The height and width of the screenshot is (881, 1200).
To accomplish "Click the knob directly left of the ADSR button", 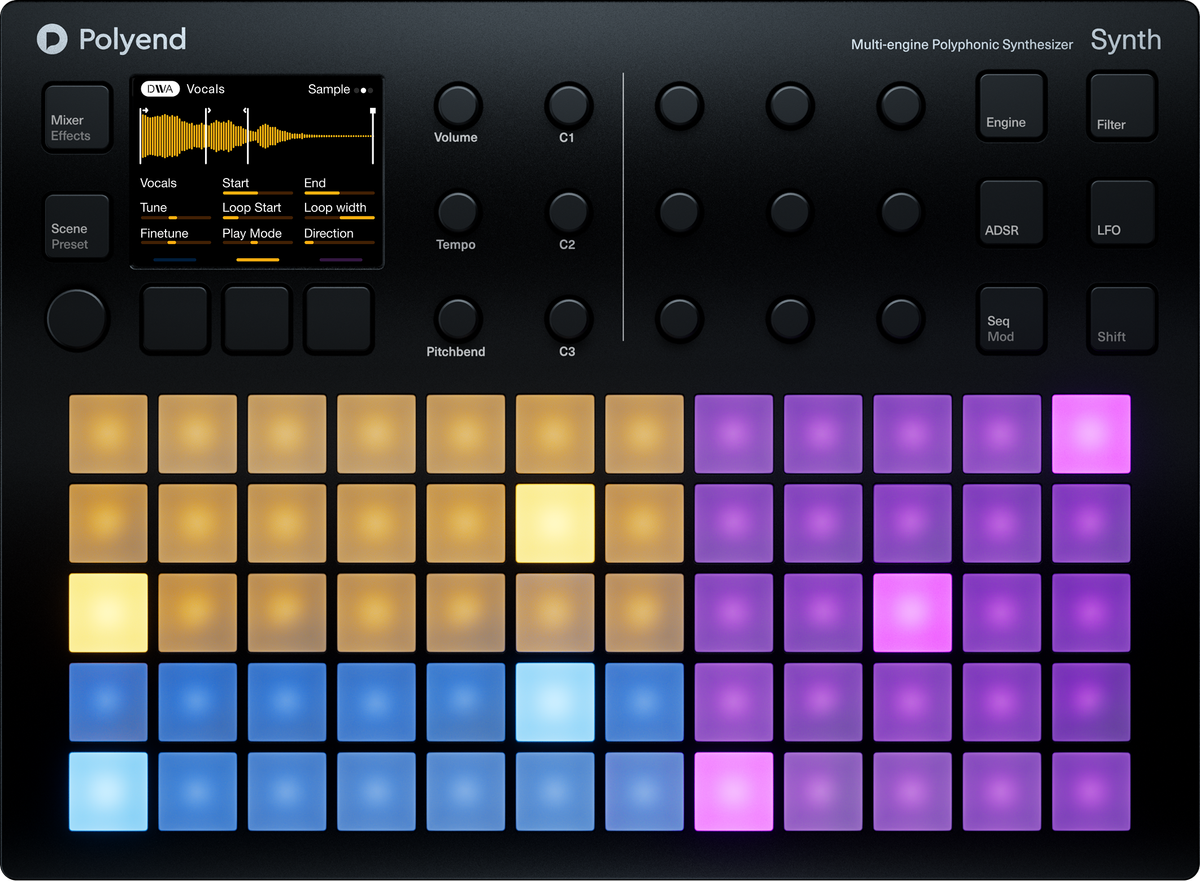I will 900,212.
